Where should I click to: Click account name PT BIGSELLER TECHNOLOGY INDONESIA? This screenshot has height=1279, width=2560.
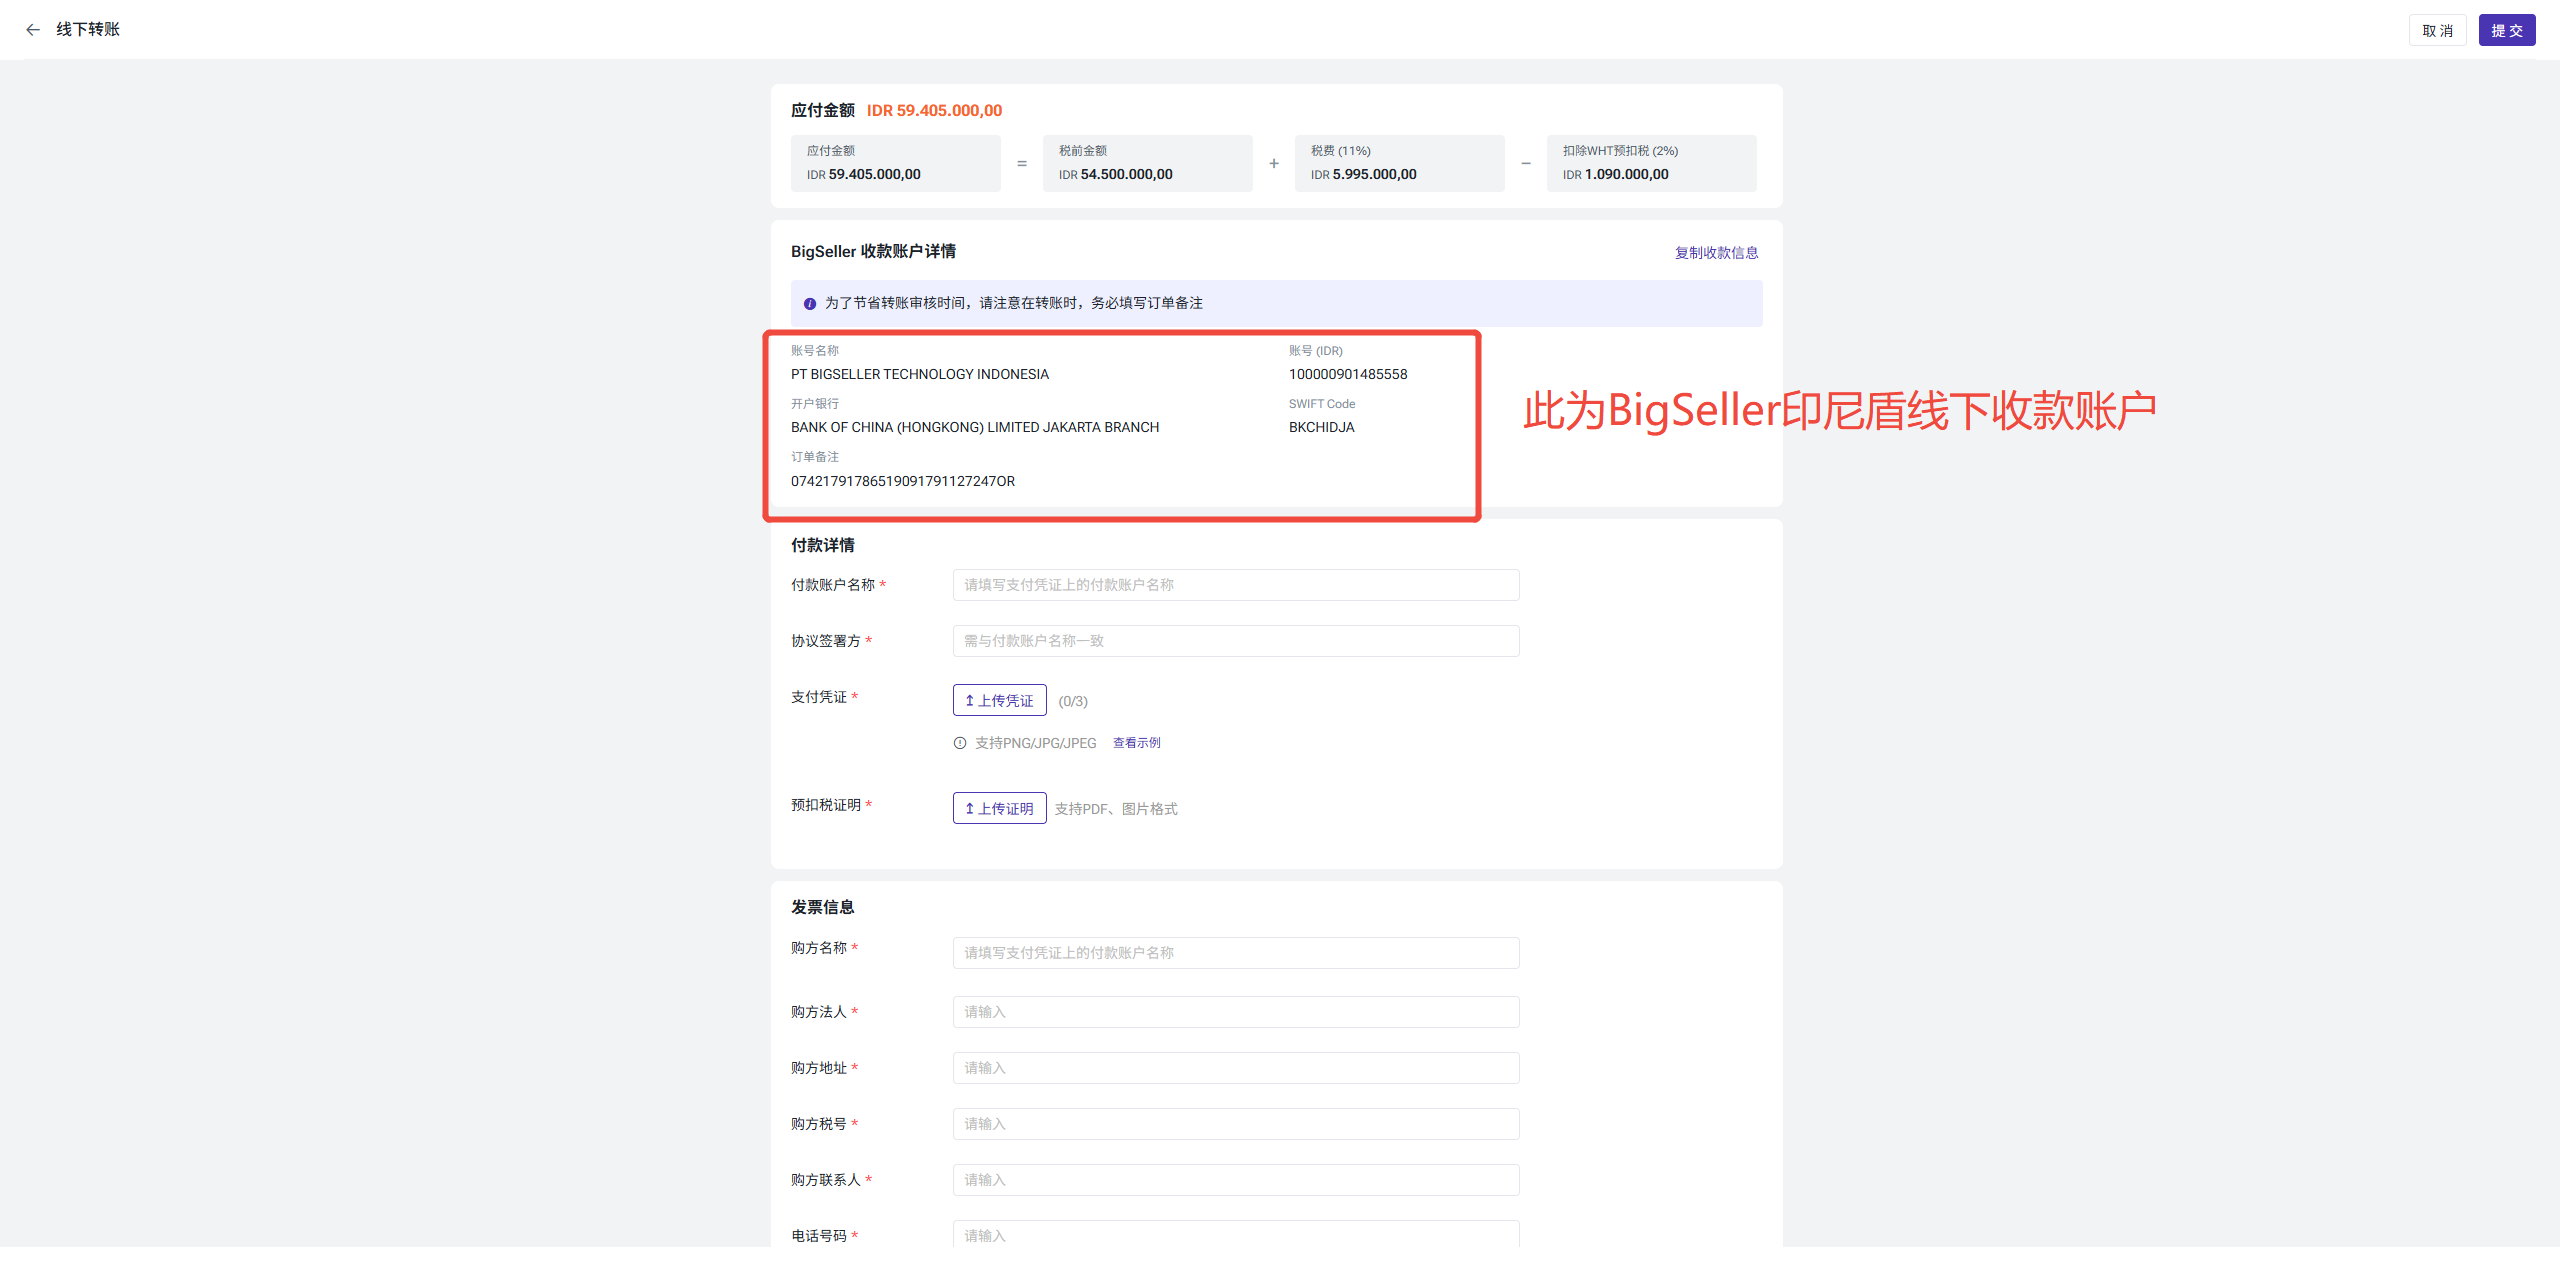(x=920, y=374)
